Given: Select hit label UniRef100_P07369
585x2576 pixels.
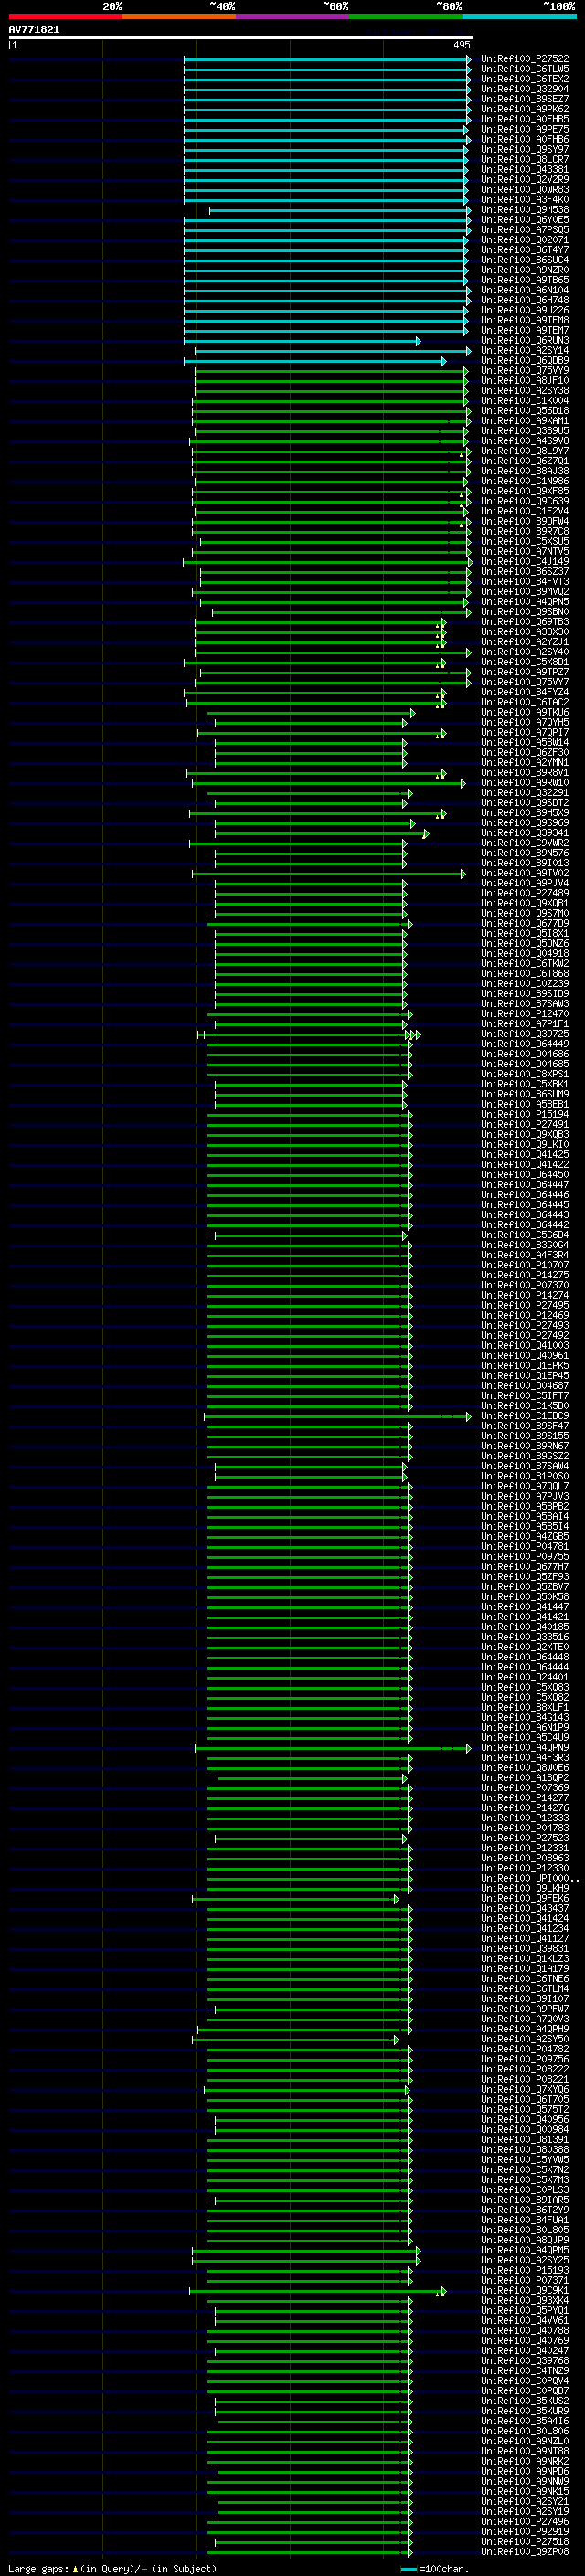Looking at the screenshot, I should coord(524,1787).
